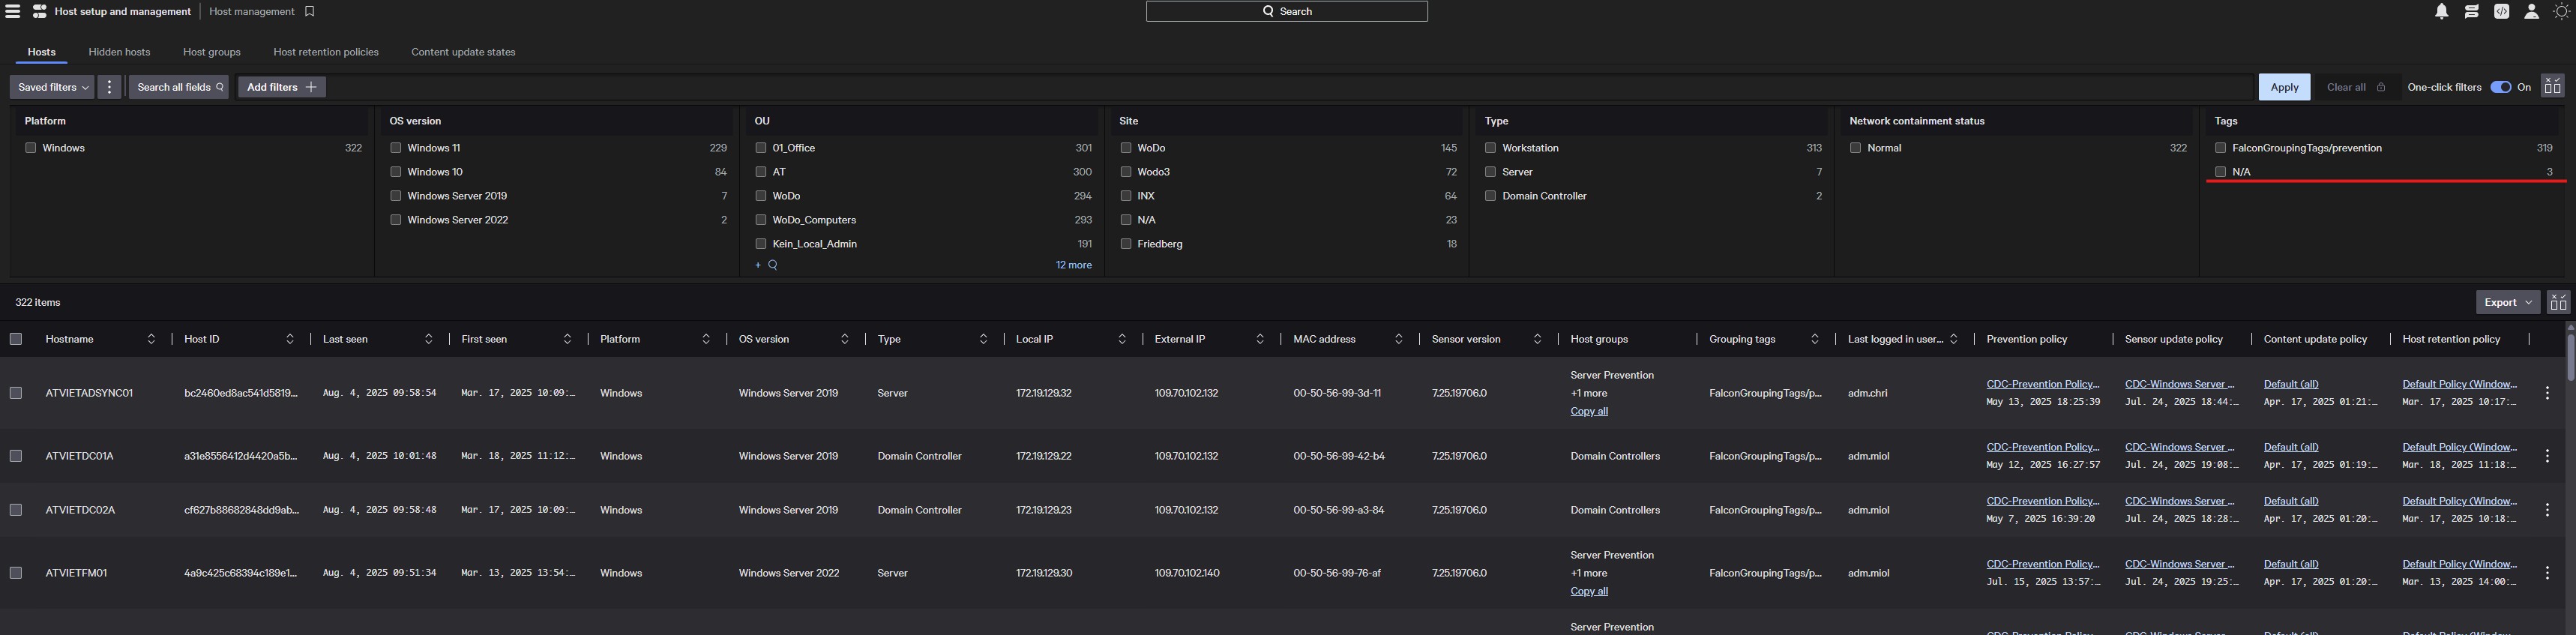Apply the selected filters
The height and width of the screenshot is (635, 2576).
(x=2284, y=87)
